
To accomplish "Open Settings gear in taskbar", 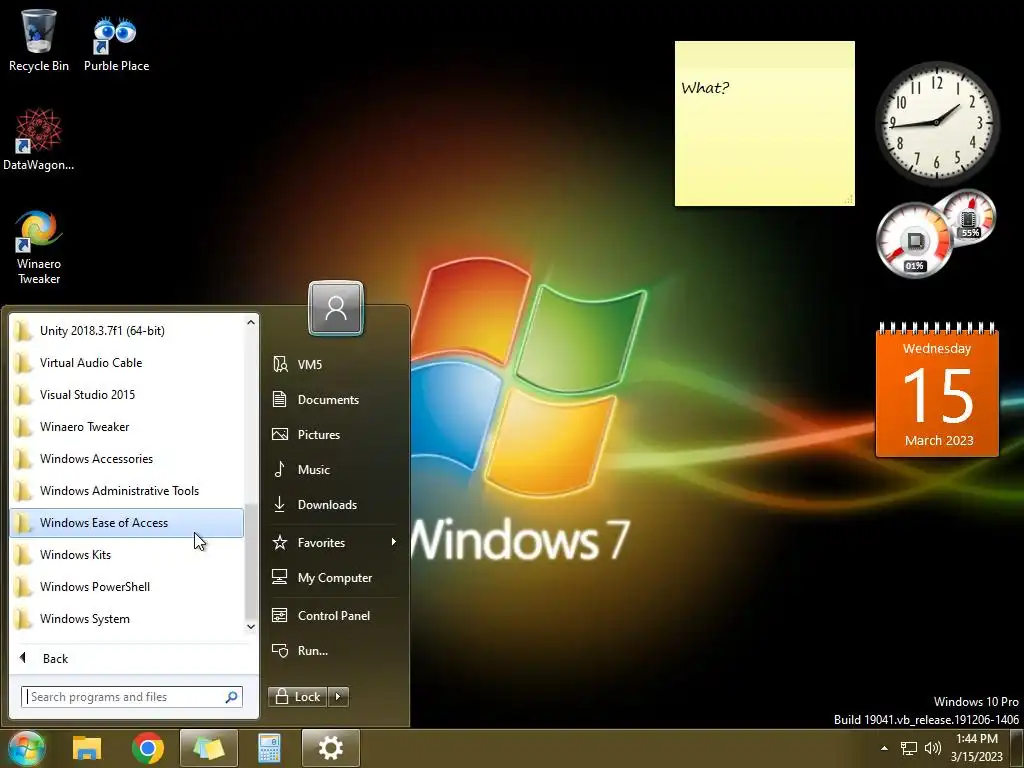I will pyautogui.click(x=330, y=748).
